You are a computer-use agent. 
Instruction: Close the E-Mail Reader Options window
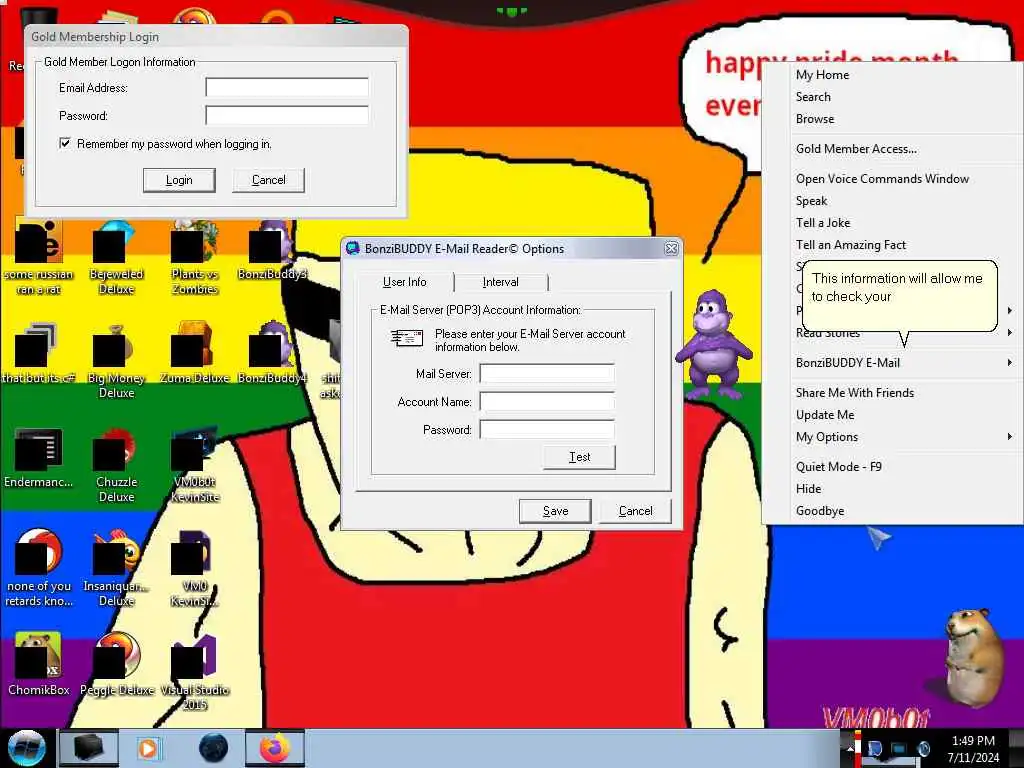pyautogui.click(x=671, y=249)
